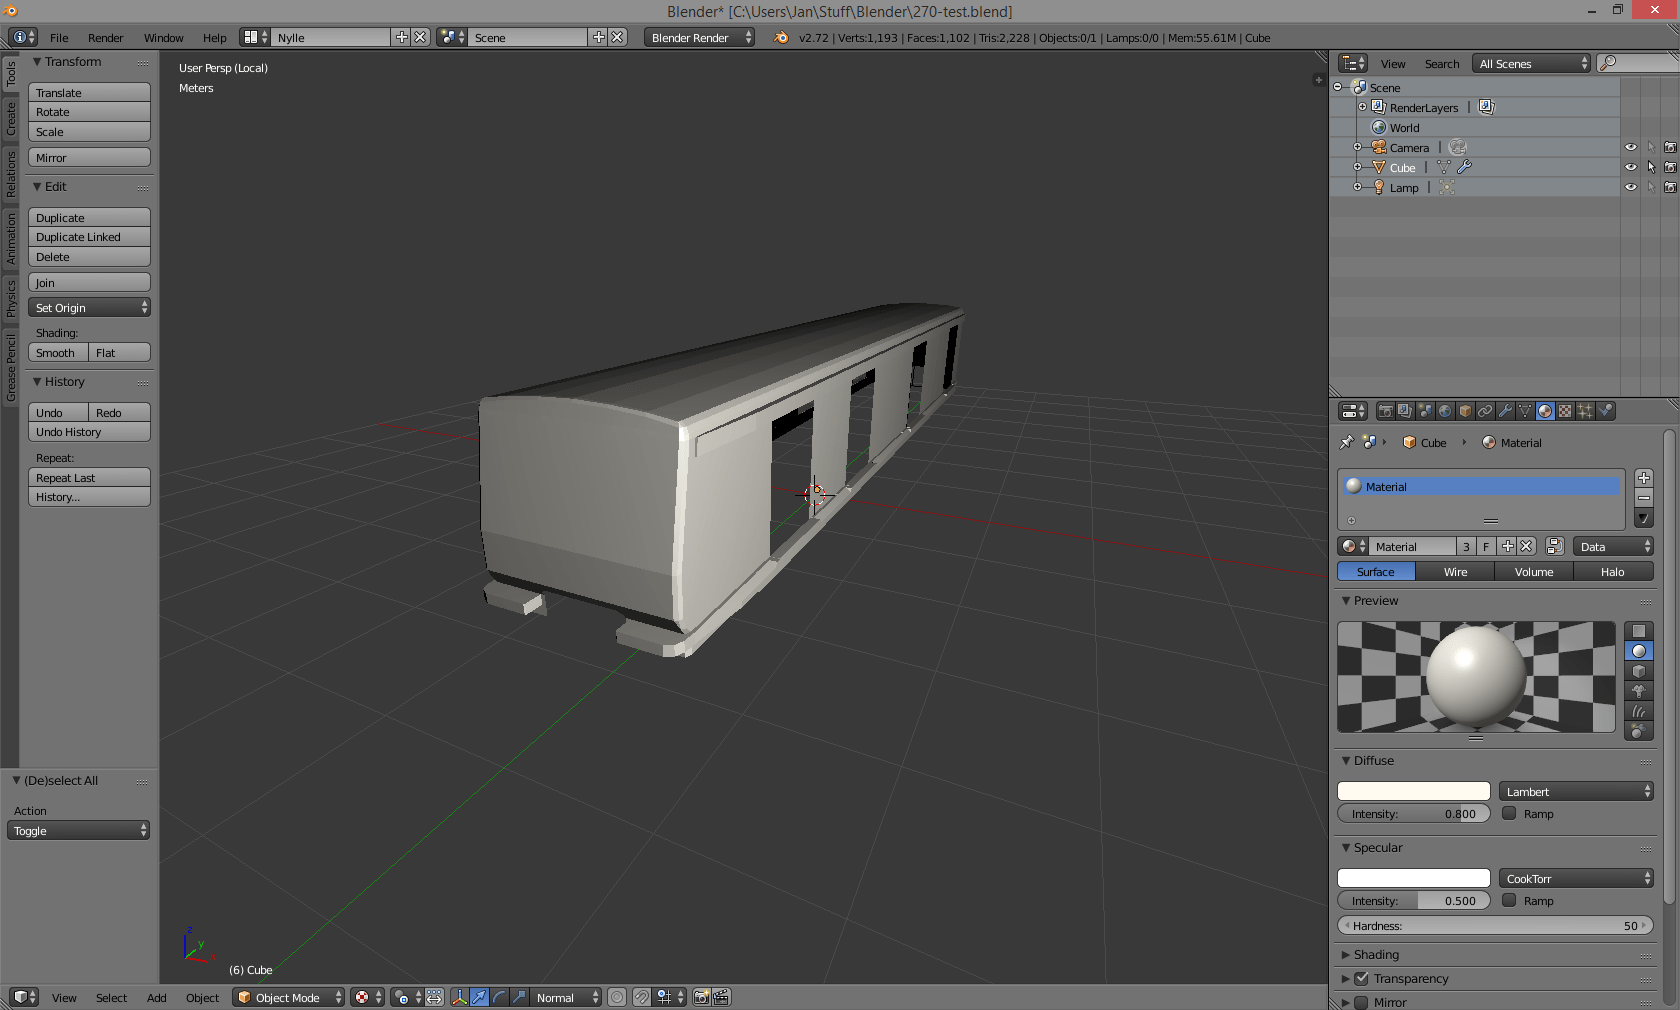Click the Nylle scene layout name field
1680x1010 pixels.
[330, 36]
